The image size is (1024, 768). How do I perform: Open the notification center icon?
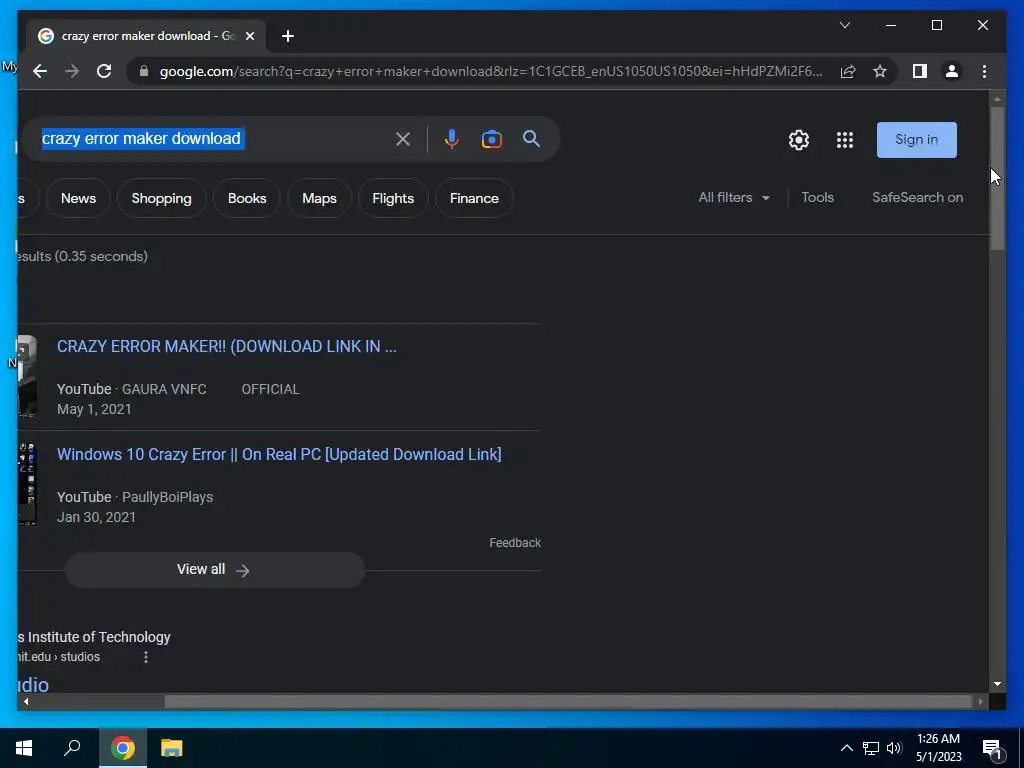(x=993, y=748)
